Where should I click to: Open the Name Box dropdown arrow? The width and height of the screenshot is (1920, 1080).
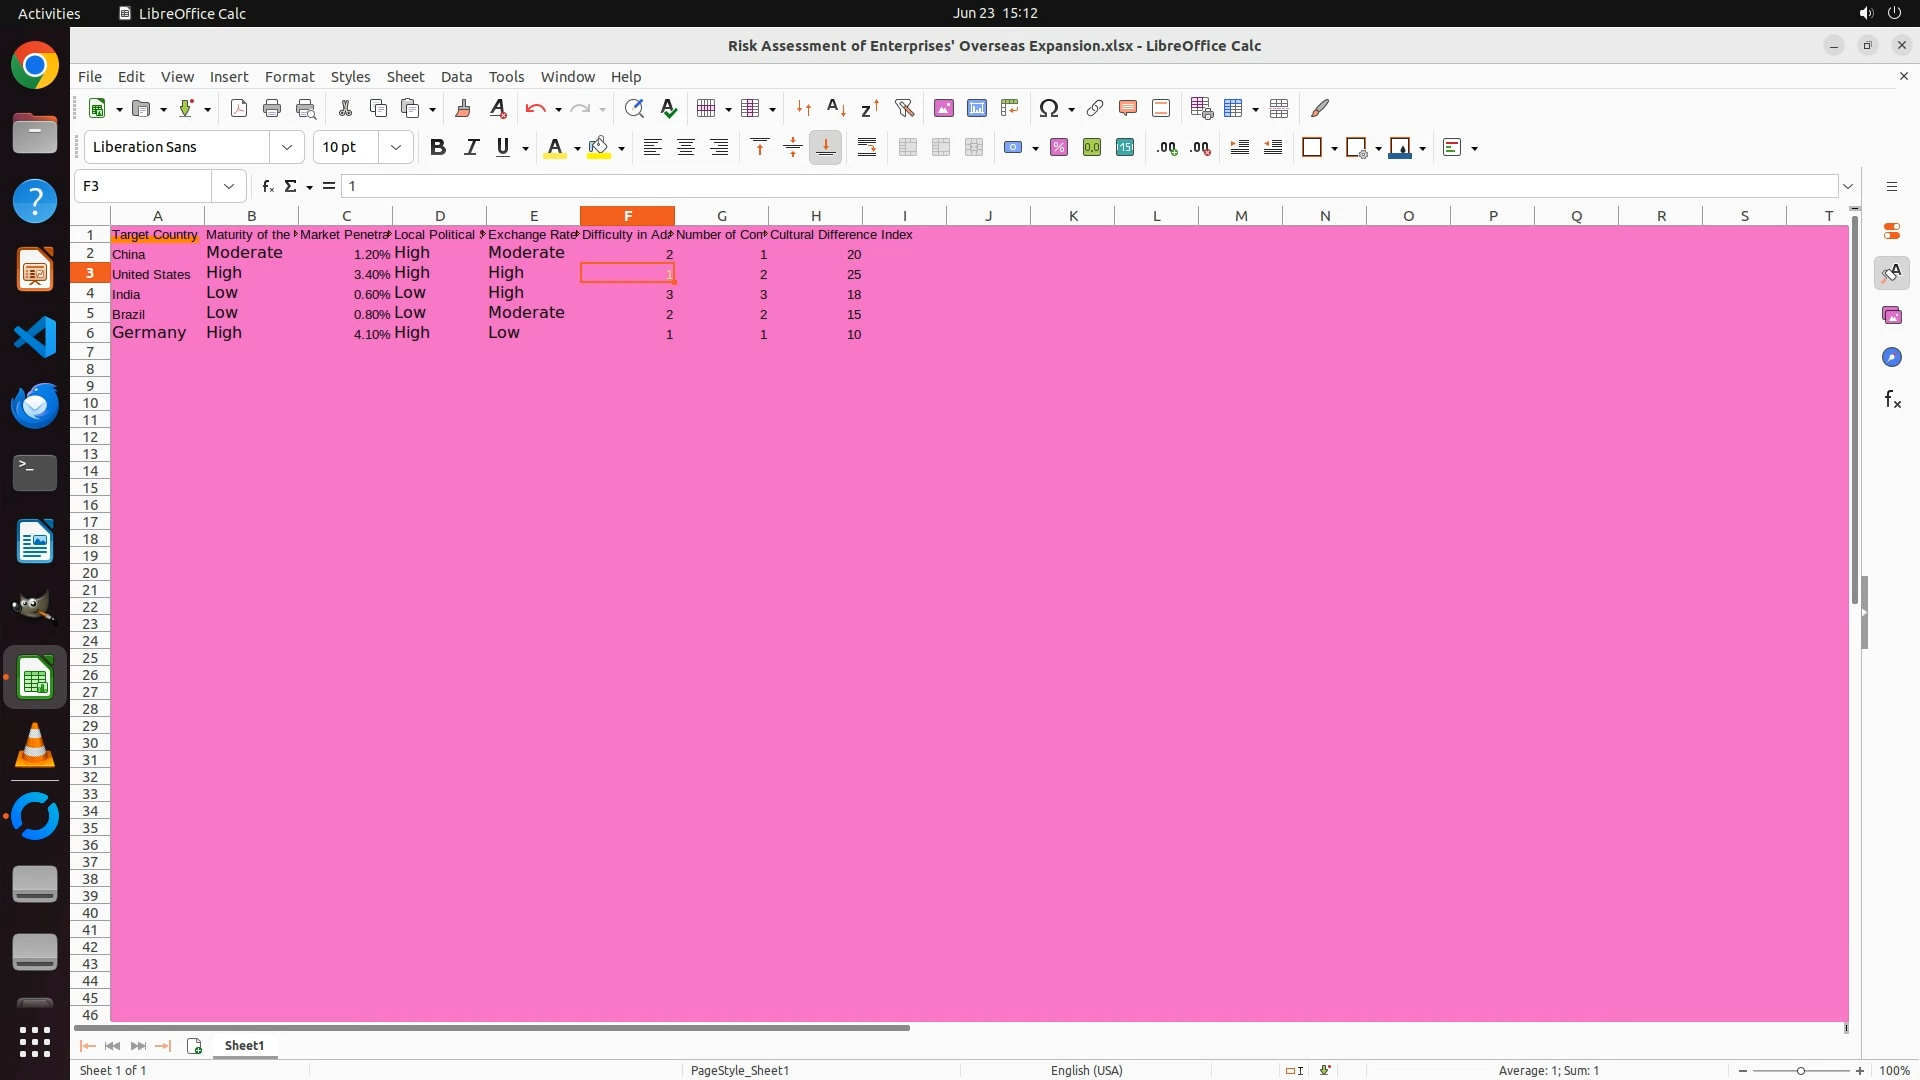[x=229, y=186]
